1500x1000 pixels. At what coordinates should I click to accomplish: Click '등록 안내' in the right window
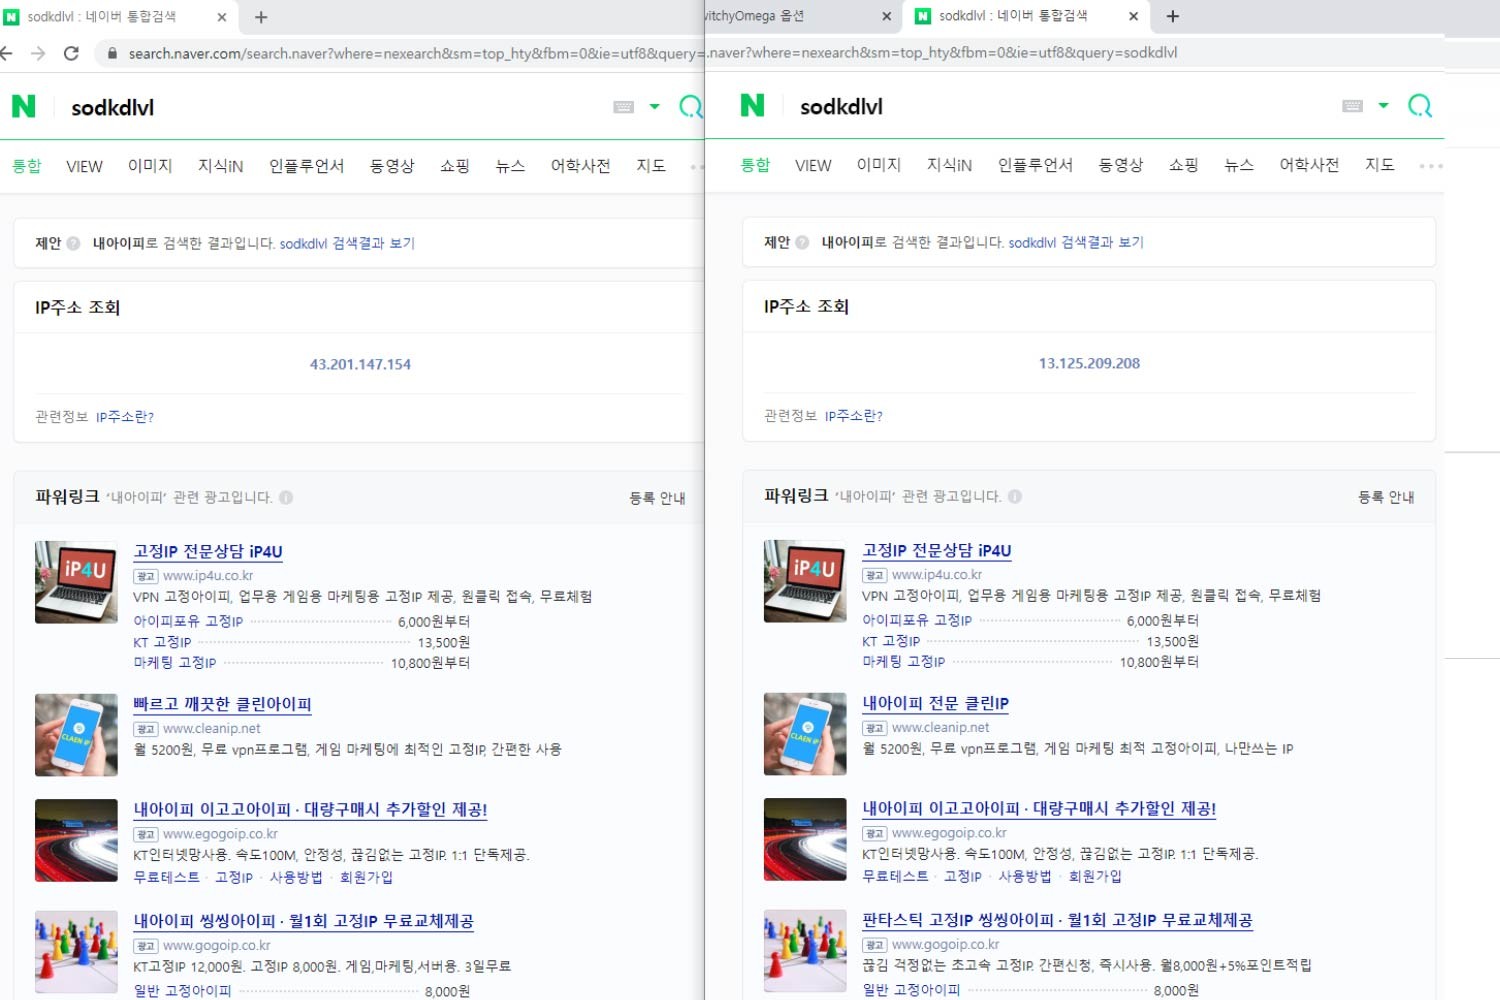click(1386, 497)
